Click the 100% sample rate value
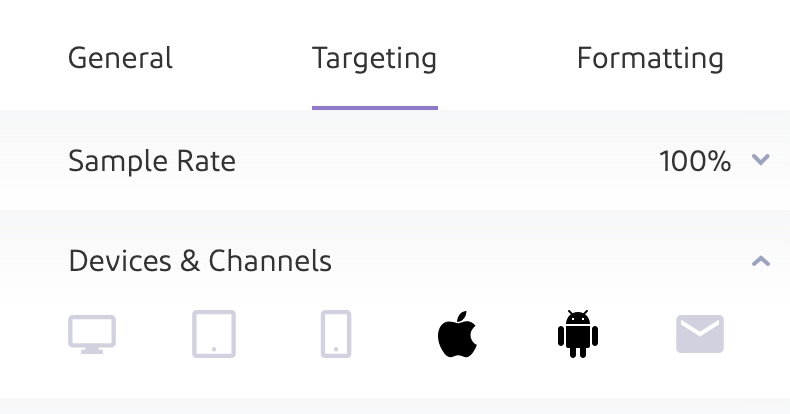 pyautogui.click(x=695, y=160)
